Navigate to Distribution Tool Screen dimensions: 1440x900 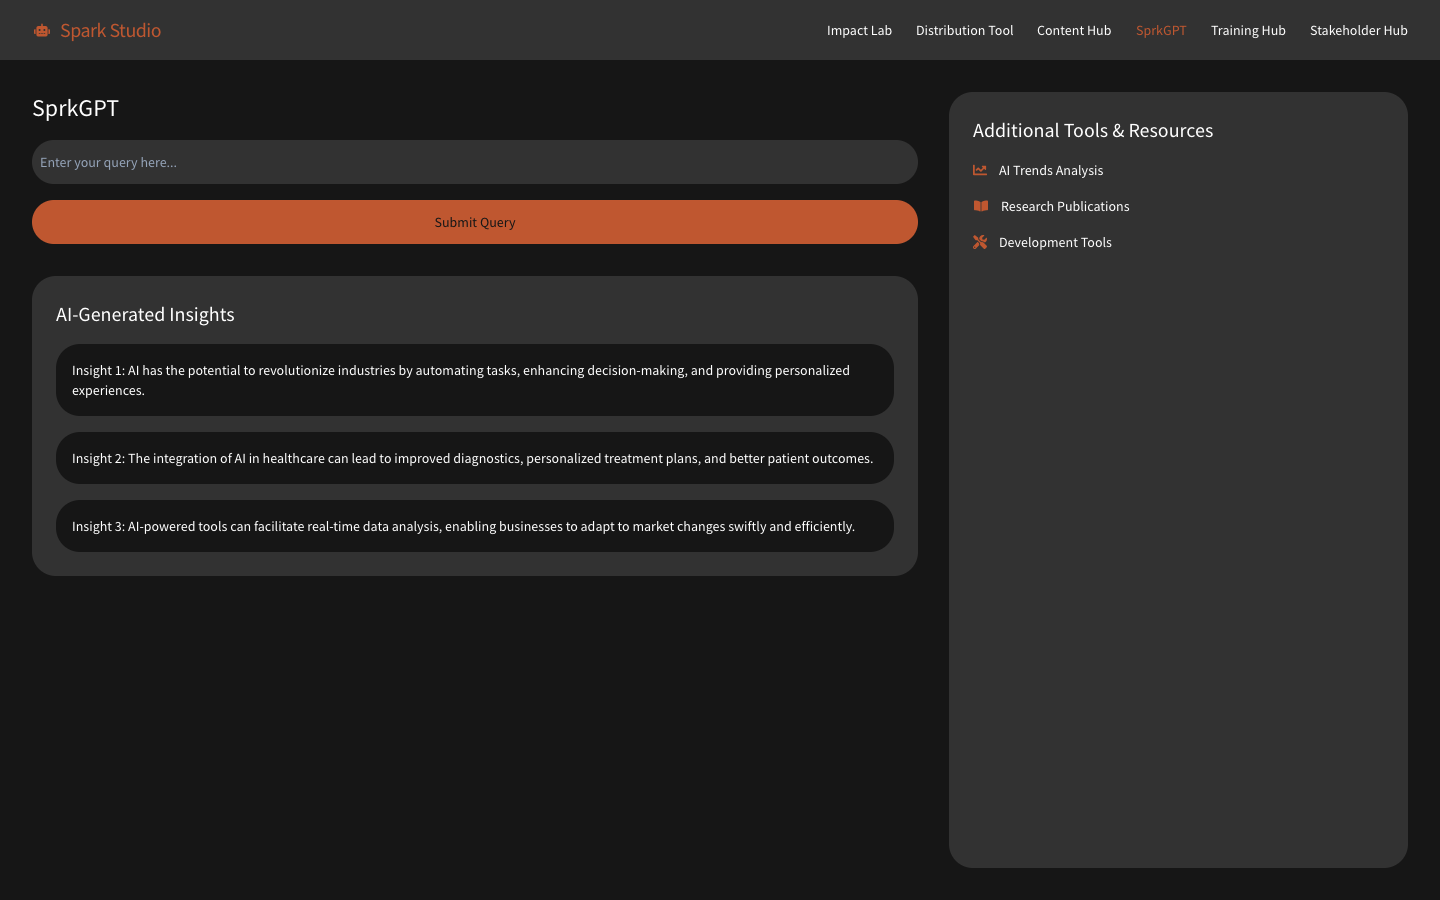click(964, 31)
